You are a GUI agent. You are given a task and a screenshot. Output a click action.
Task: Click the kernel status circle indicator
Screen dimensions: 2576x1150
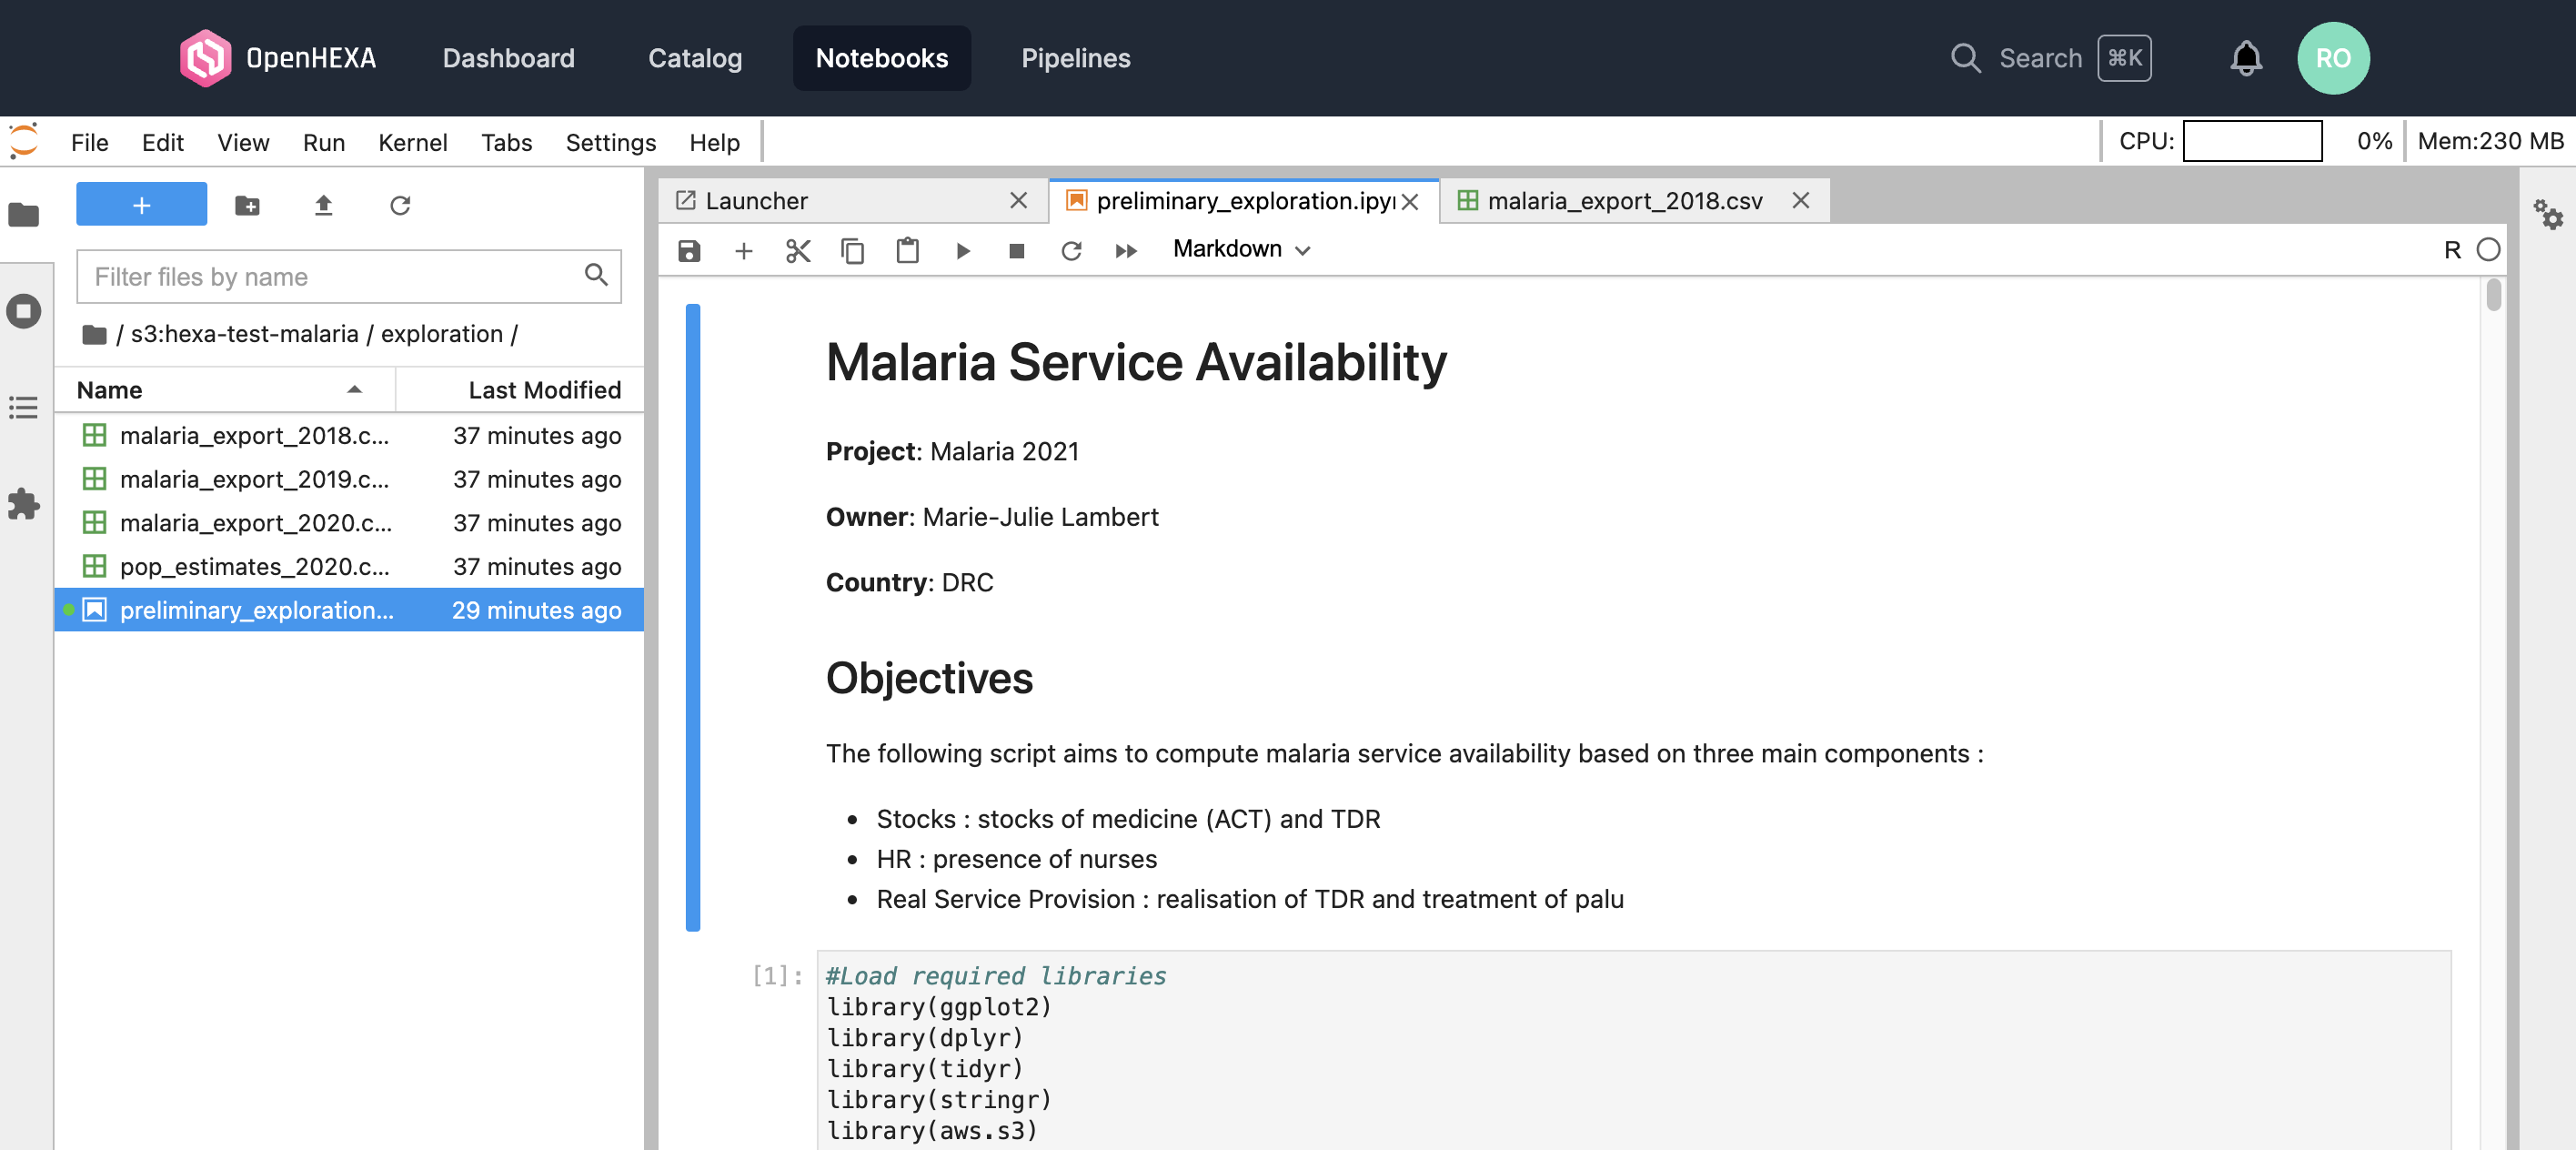pos(2488,249)
